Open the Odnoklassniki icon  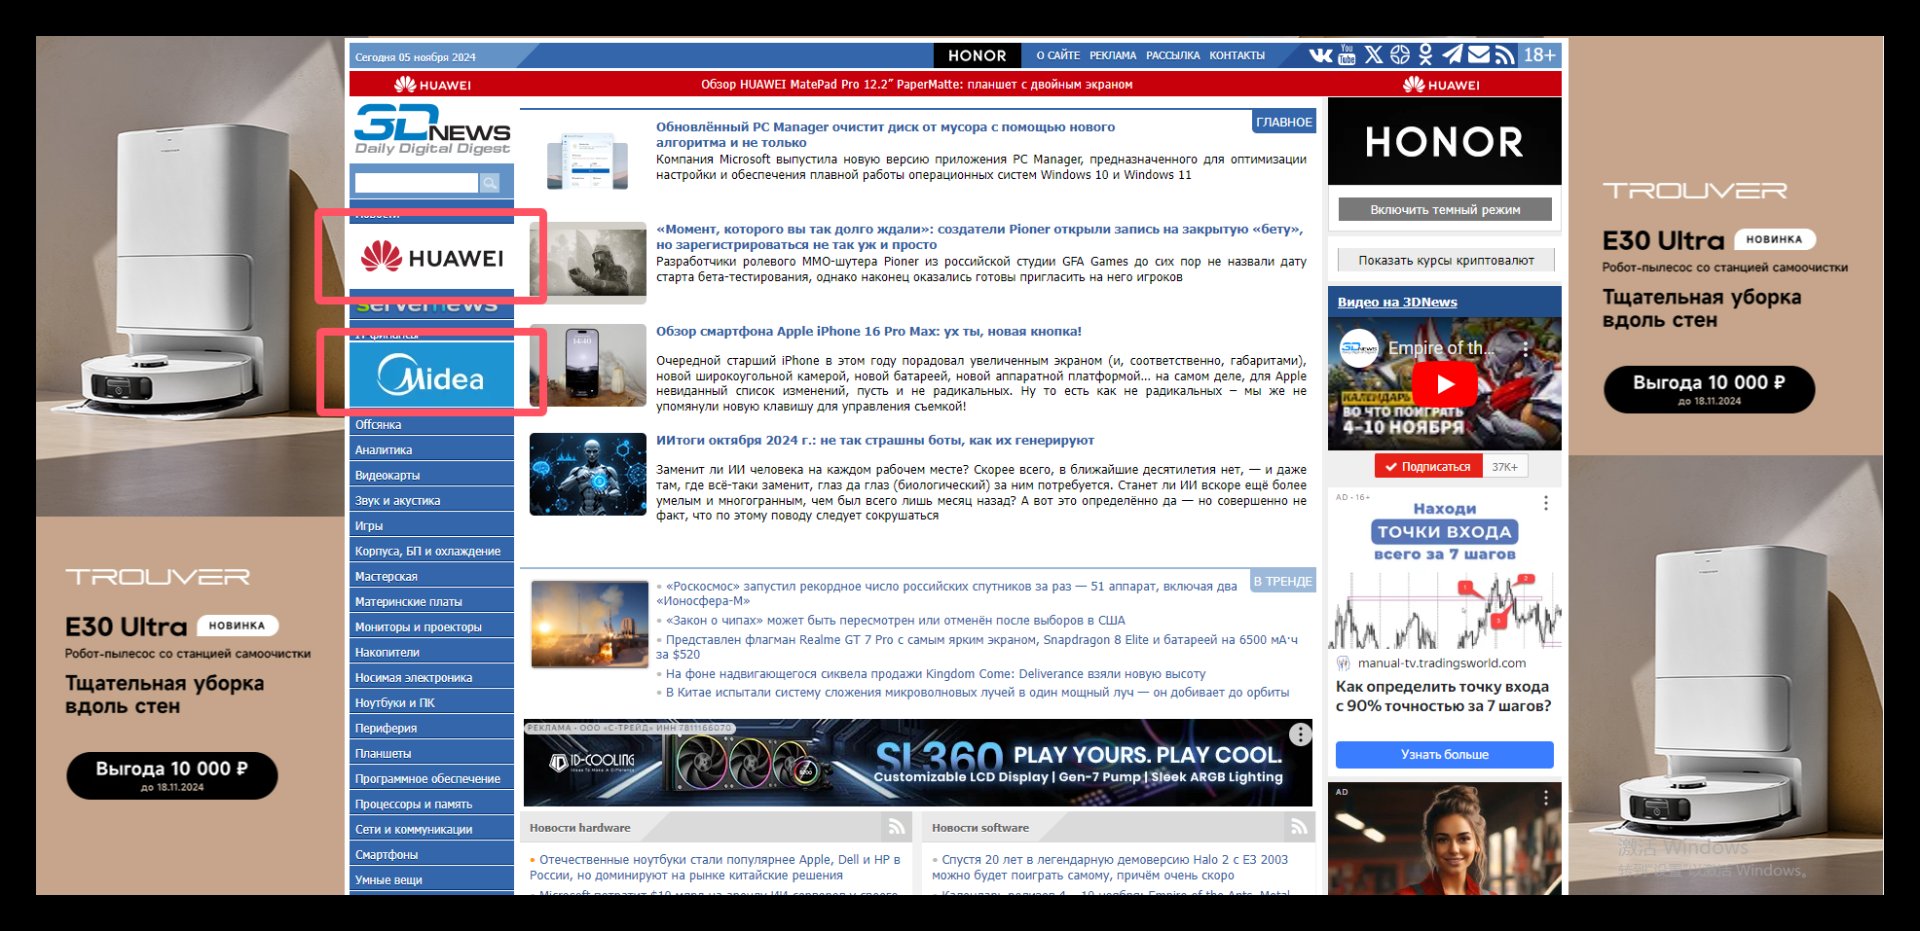[1425, 55]
